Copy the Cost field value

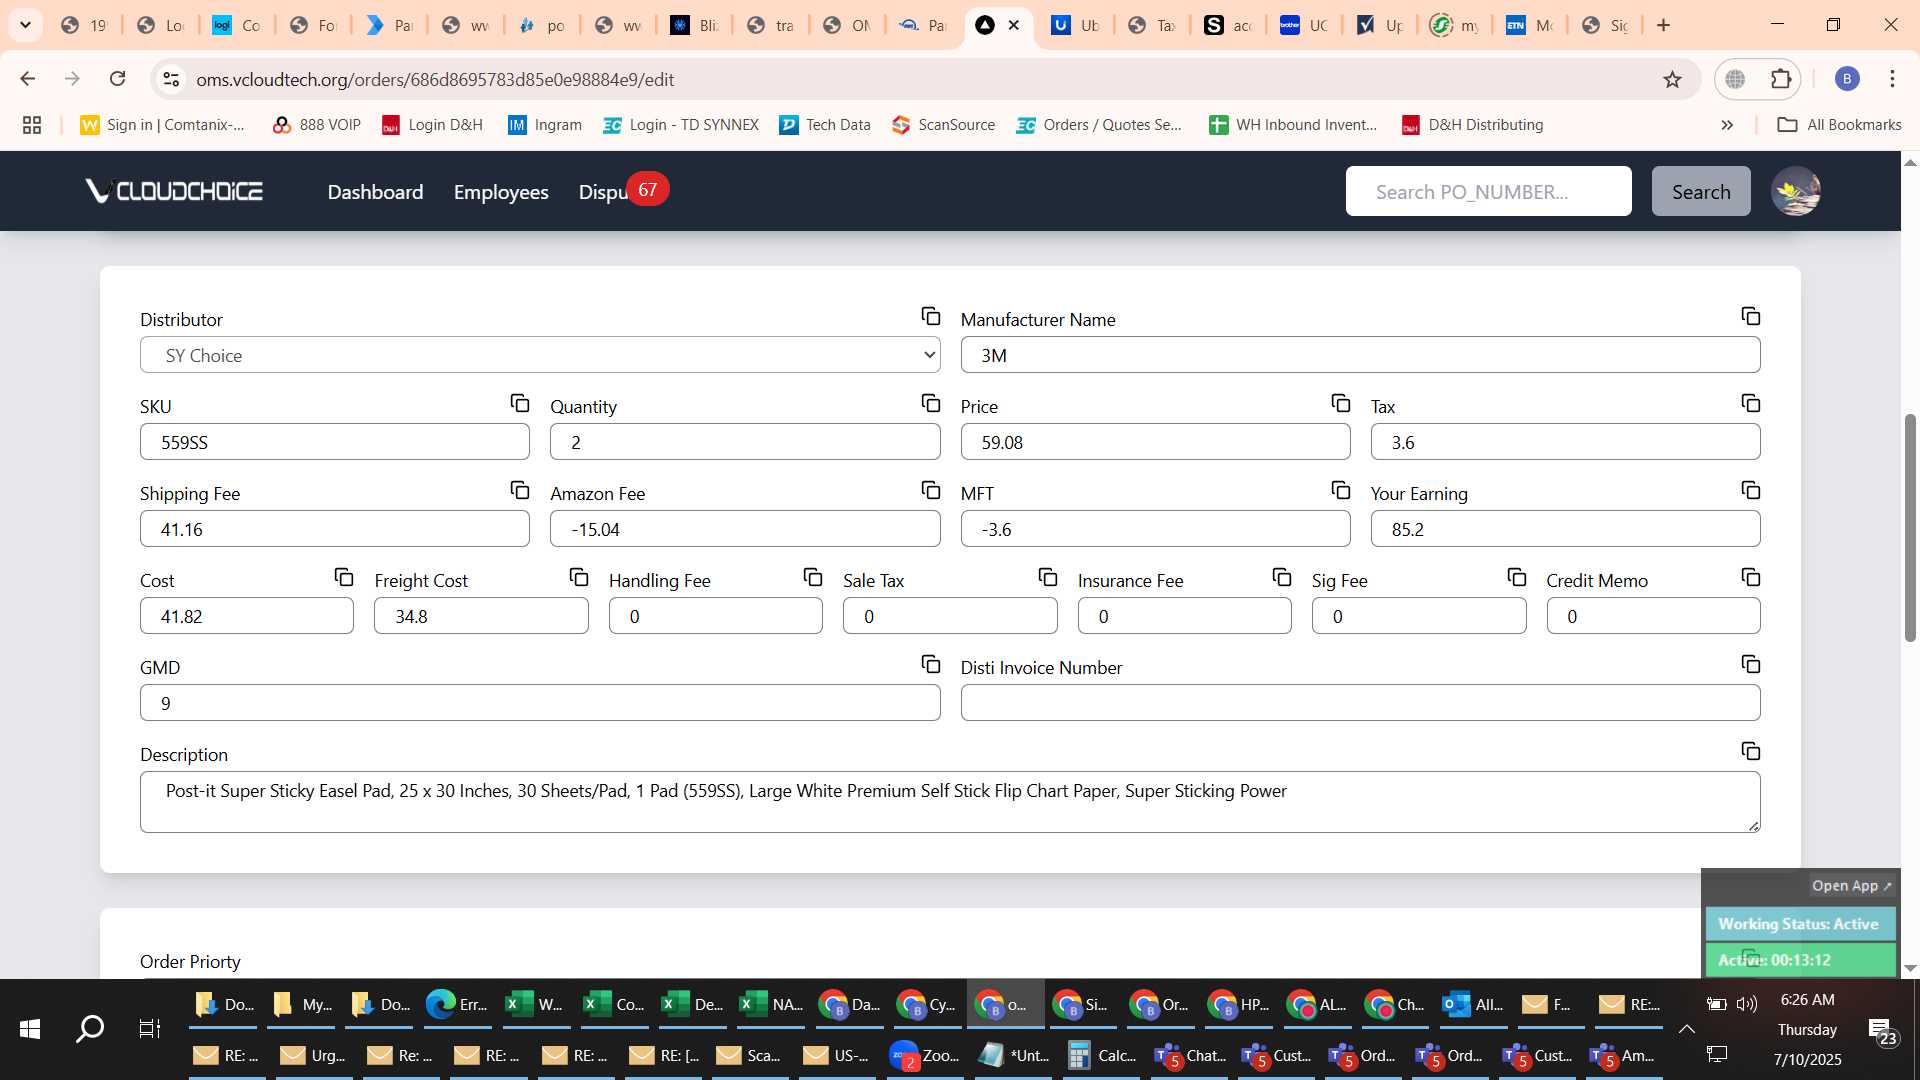pos(343,577)
